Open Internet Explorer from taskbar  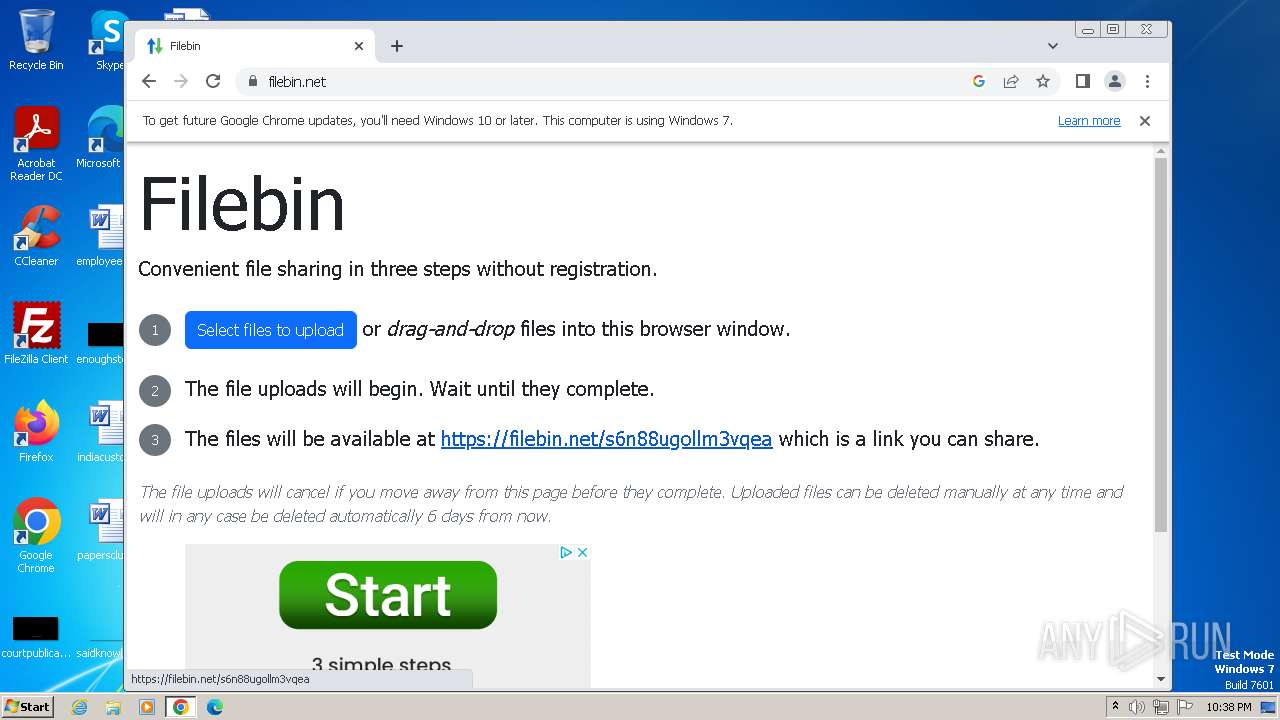[x=80, y=707]
